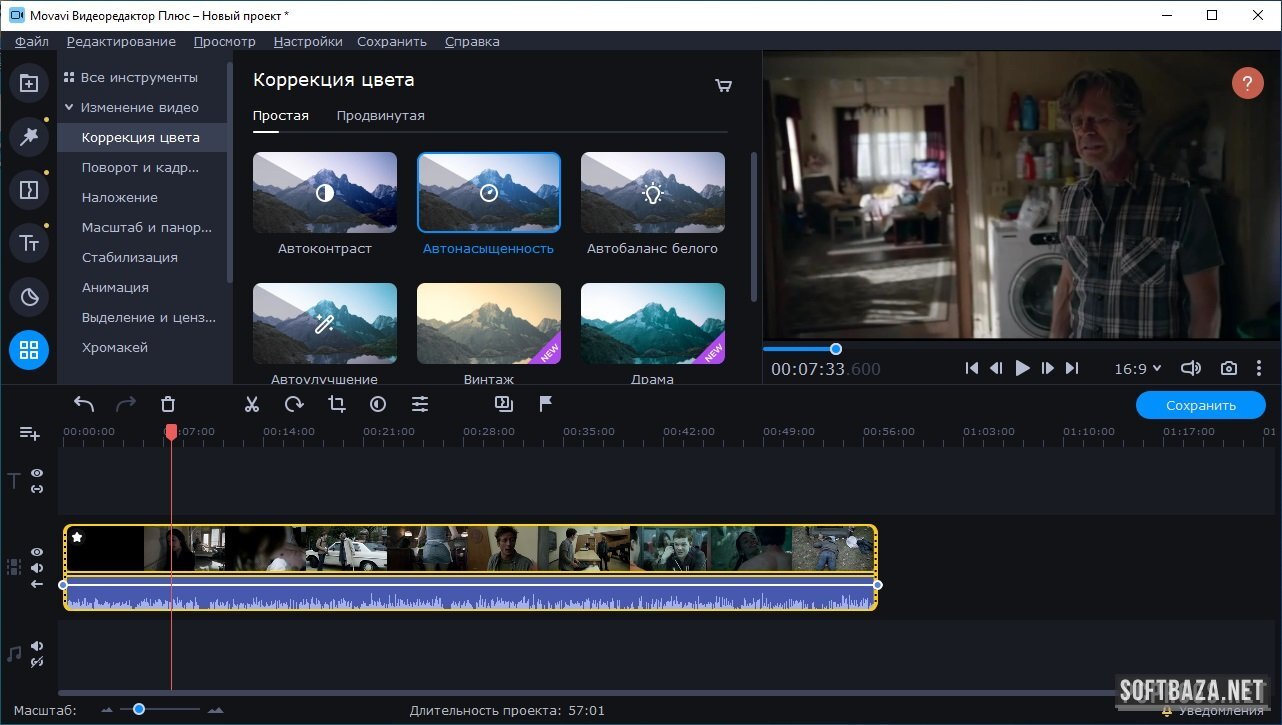The height and width of the screenshot is (725, 1282).
Task: Click the blue Сохранить button
Action: (1200, 405)
